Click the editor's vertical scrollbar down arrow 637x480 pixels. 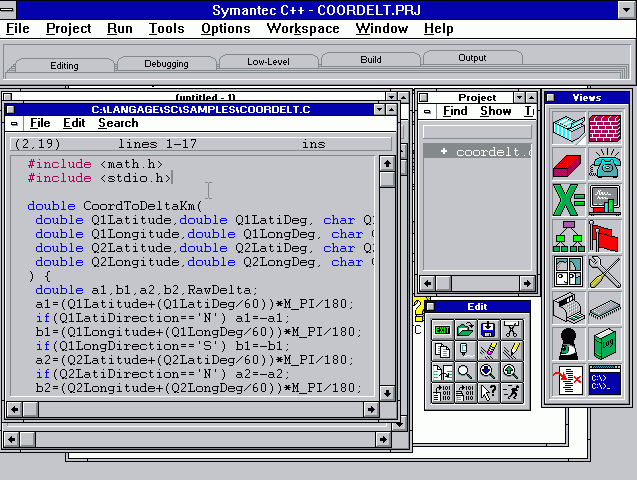[x=387, y=390]
